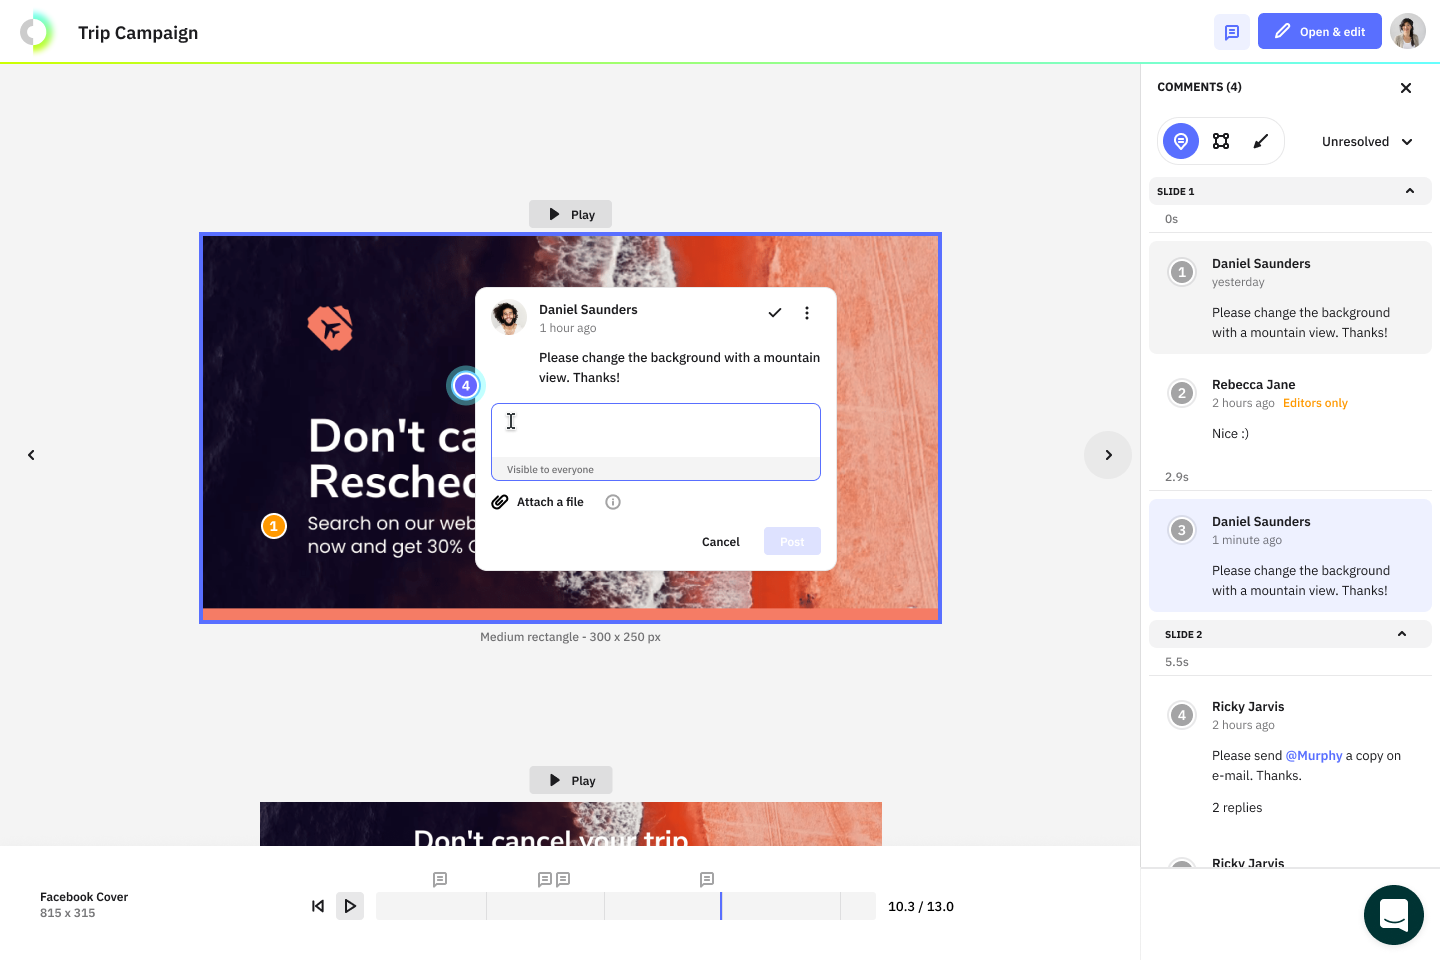Image resolution: width=1440 pixels, height=960 pixels.
Task: Click the pin comment filter icon
Action: [1180, 141]
